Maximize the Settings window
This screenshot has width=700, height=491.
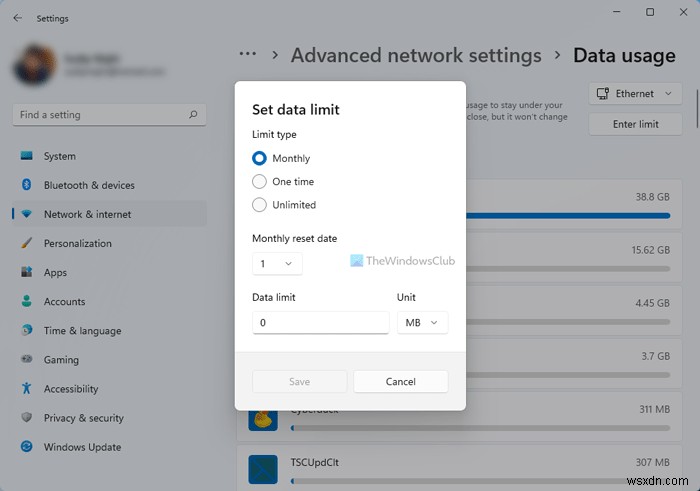click(x=650, y=12)
